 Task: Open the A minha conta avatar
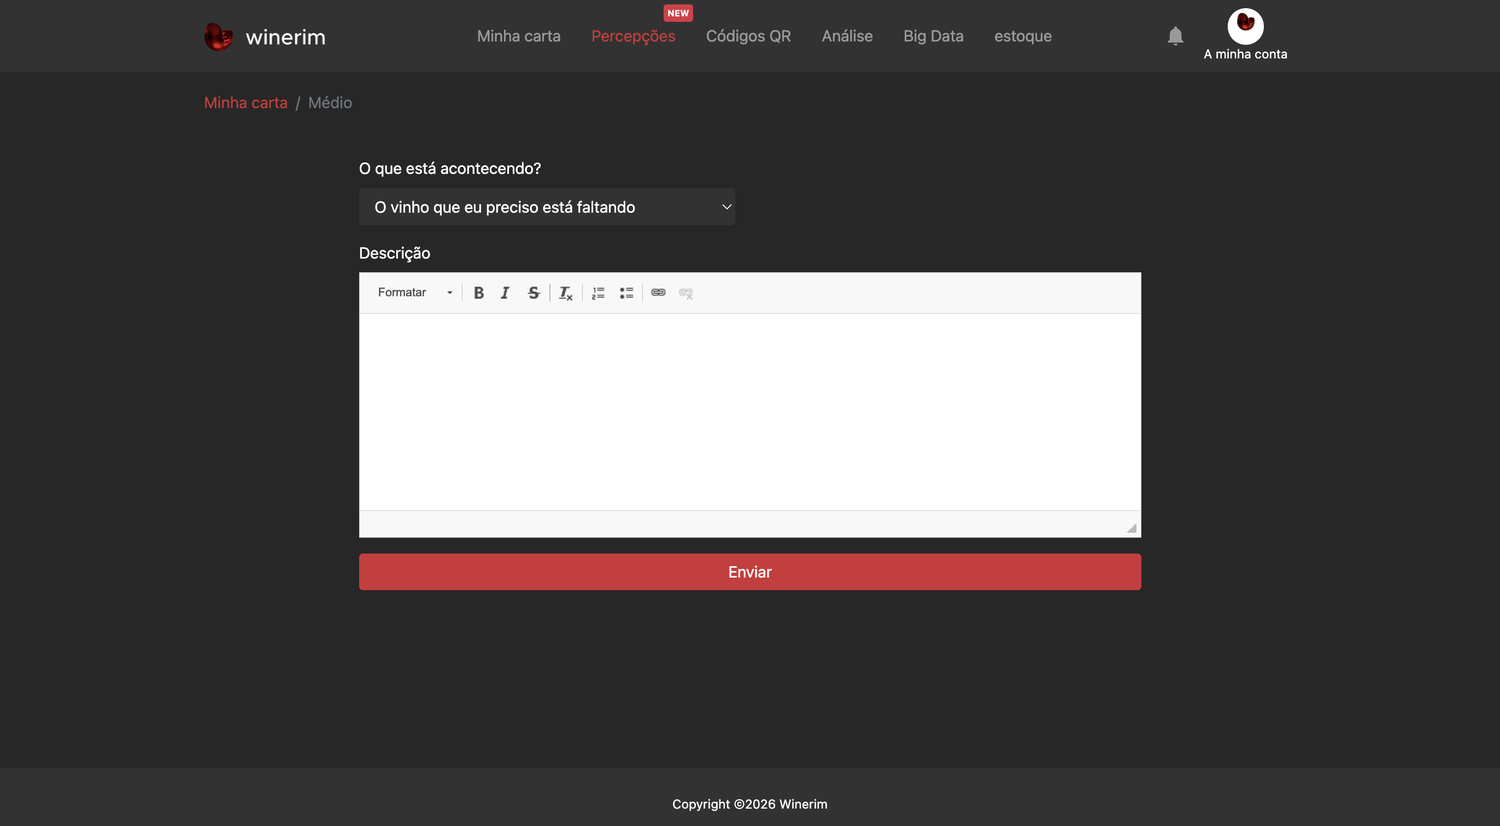1245,26
